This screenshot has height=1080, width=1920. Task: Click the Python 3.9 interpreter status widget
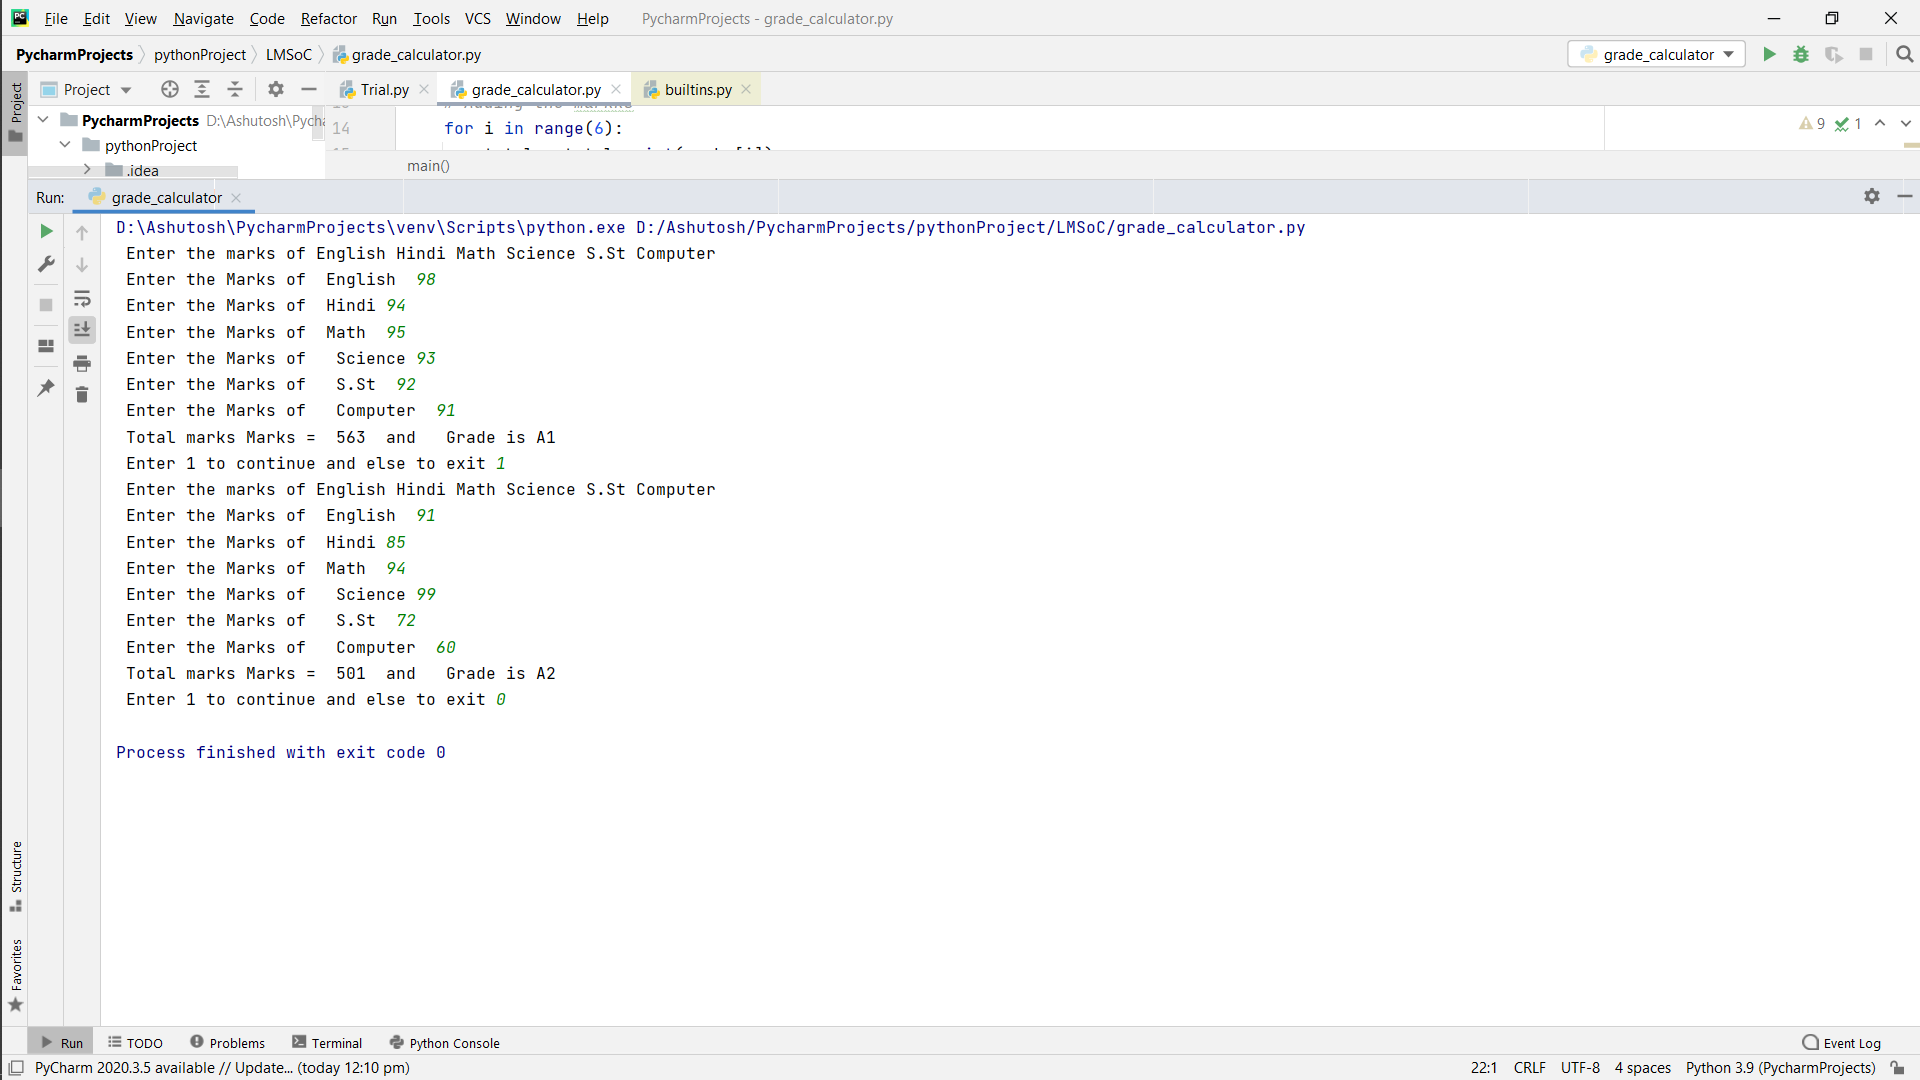coord(1780,1068)
